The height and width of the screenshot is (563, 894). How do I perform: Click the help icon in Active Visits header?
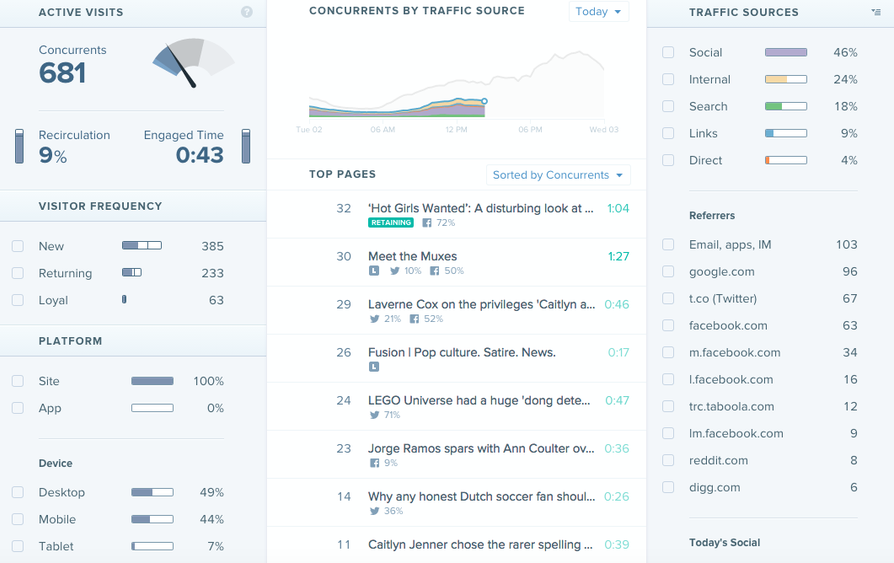247,12
